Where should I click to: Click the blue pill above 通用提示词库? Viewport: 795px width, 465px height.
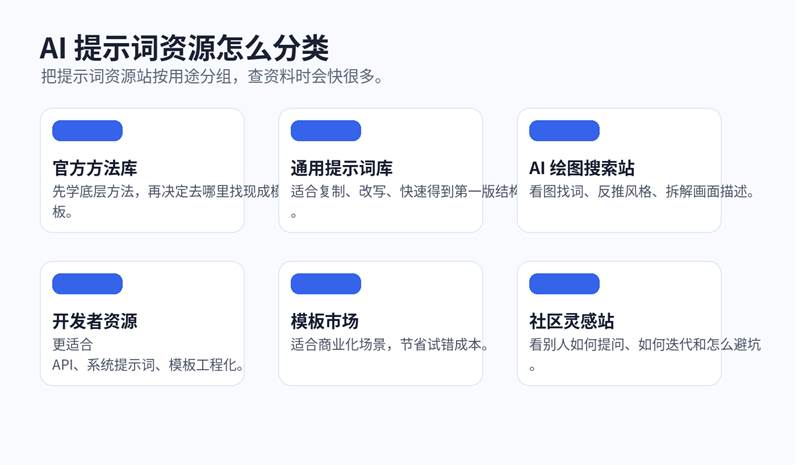point(325,131)
